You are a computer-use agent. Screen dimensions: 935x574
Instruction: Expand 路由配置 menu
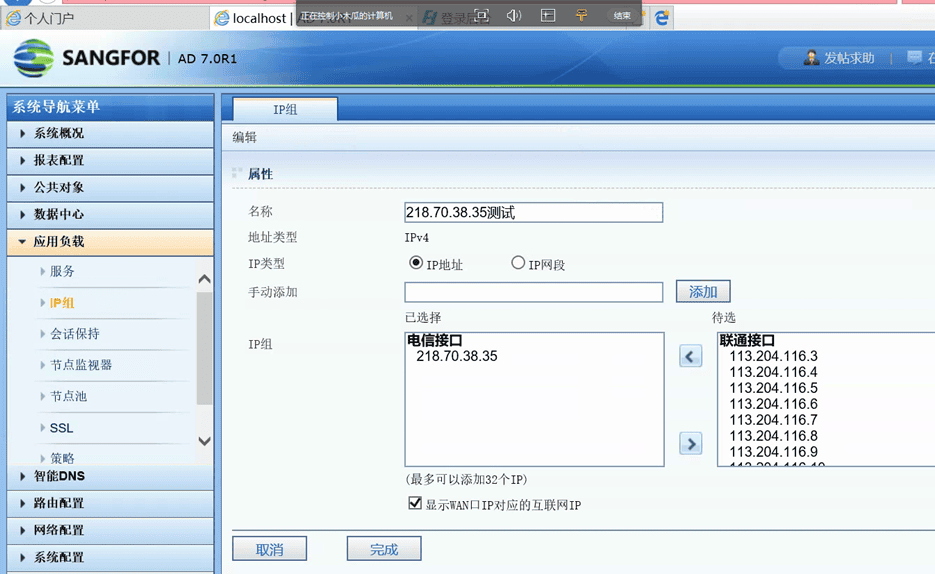[x=110, y=503]
